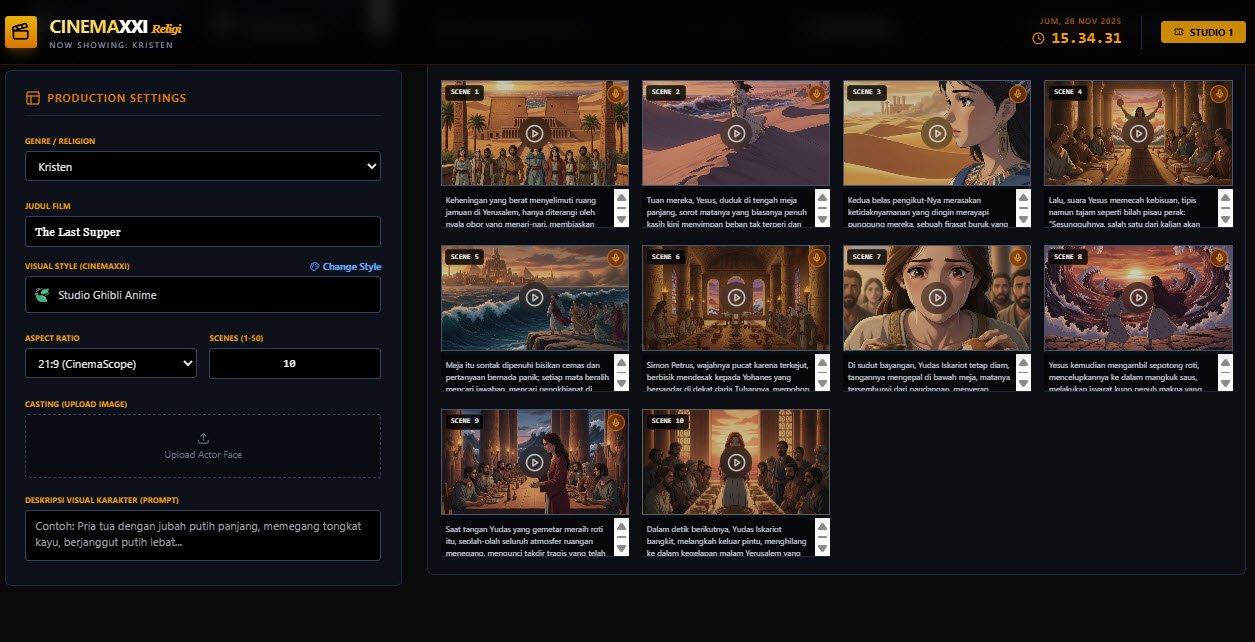Expand the Aspect Ratio 21:9 dropdown
Screen dimensions: 1255x642
tap(111, 364)
